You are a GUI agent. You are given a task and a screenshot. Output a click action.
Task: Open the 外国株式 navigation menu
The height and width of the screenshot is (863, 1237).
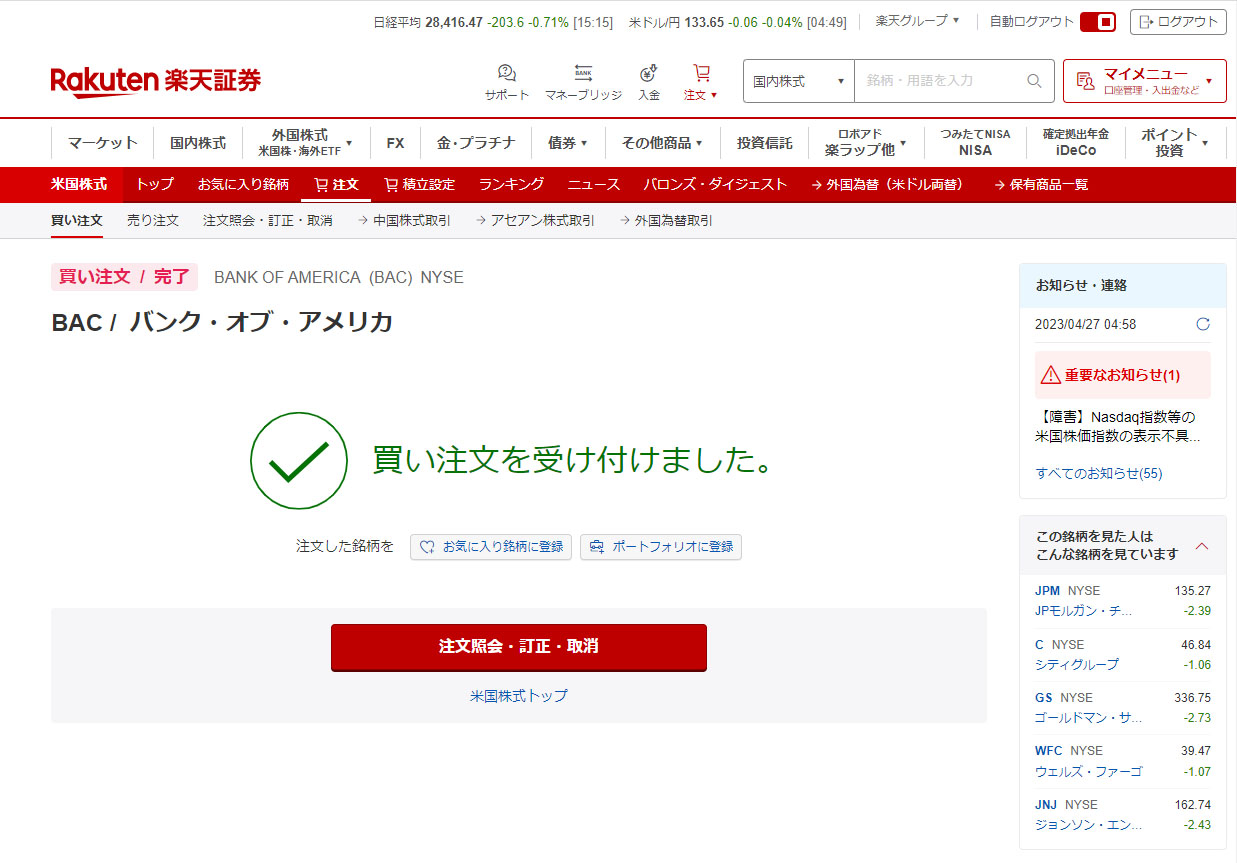(305, 143)
